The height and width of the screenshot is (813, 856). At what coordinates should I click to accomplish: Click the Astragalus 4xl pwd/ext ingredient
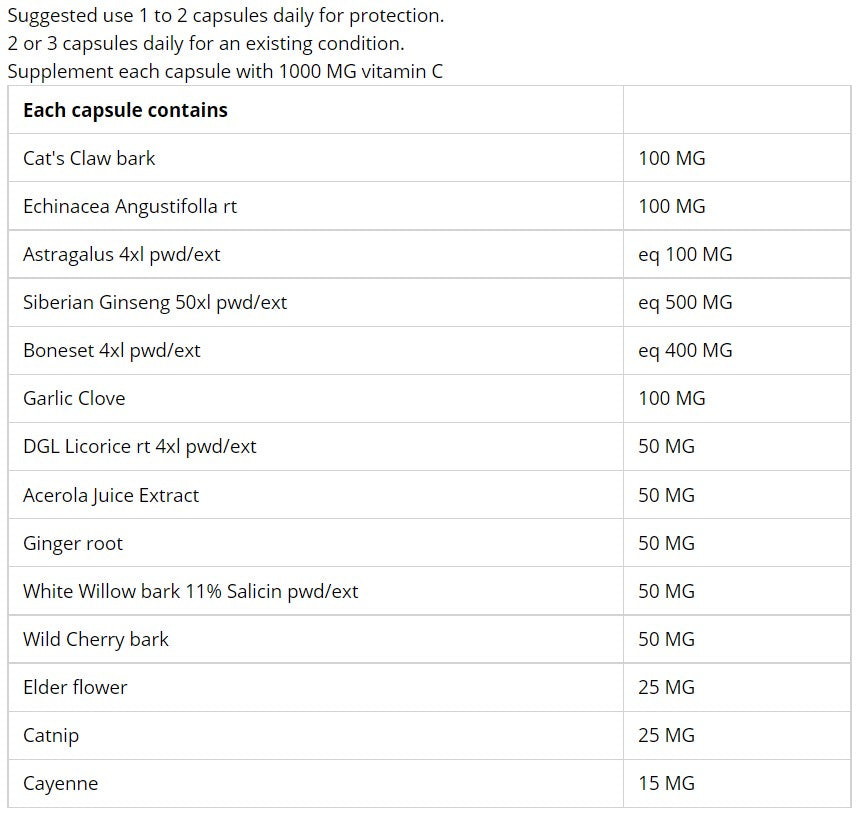coord(121,254)
